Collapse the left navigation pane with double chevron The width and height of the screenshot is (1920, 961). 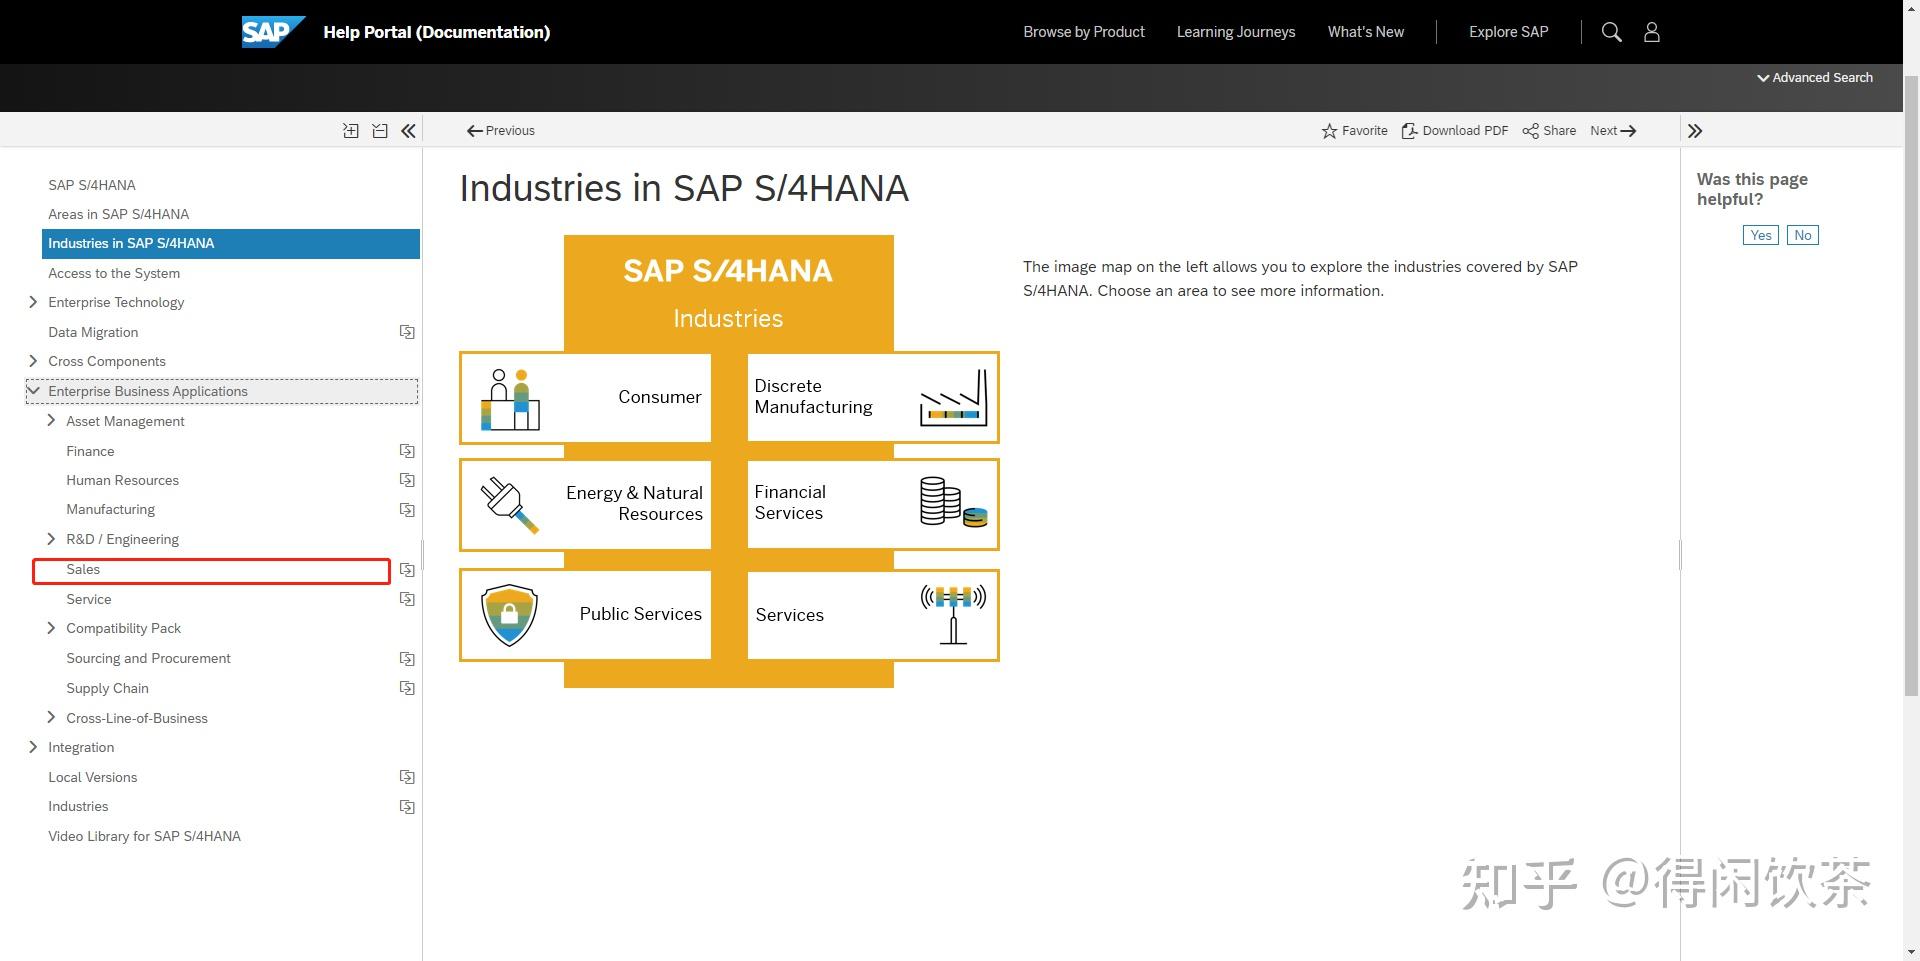point(408,130)
